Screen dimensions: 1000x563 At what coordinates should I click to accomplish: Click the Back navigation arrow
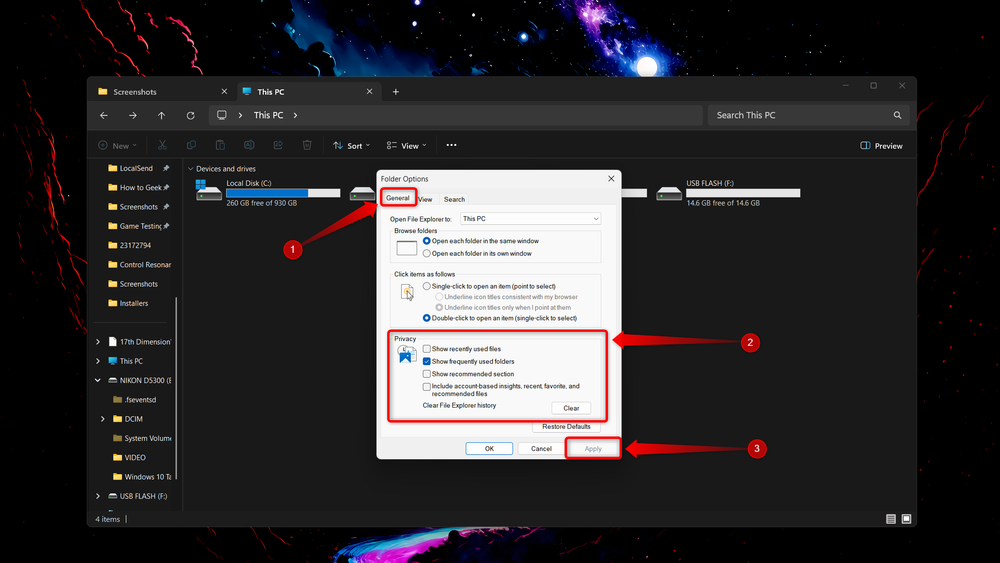point(104,115)
